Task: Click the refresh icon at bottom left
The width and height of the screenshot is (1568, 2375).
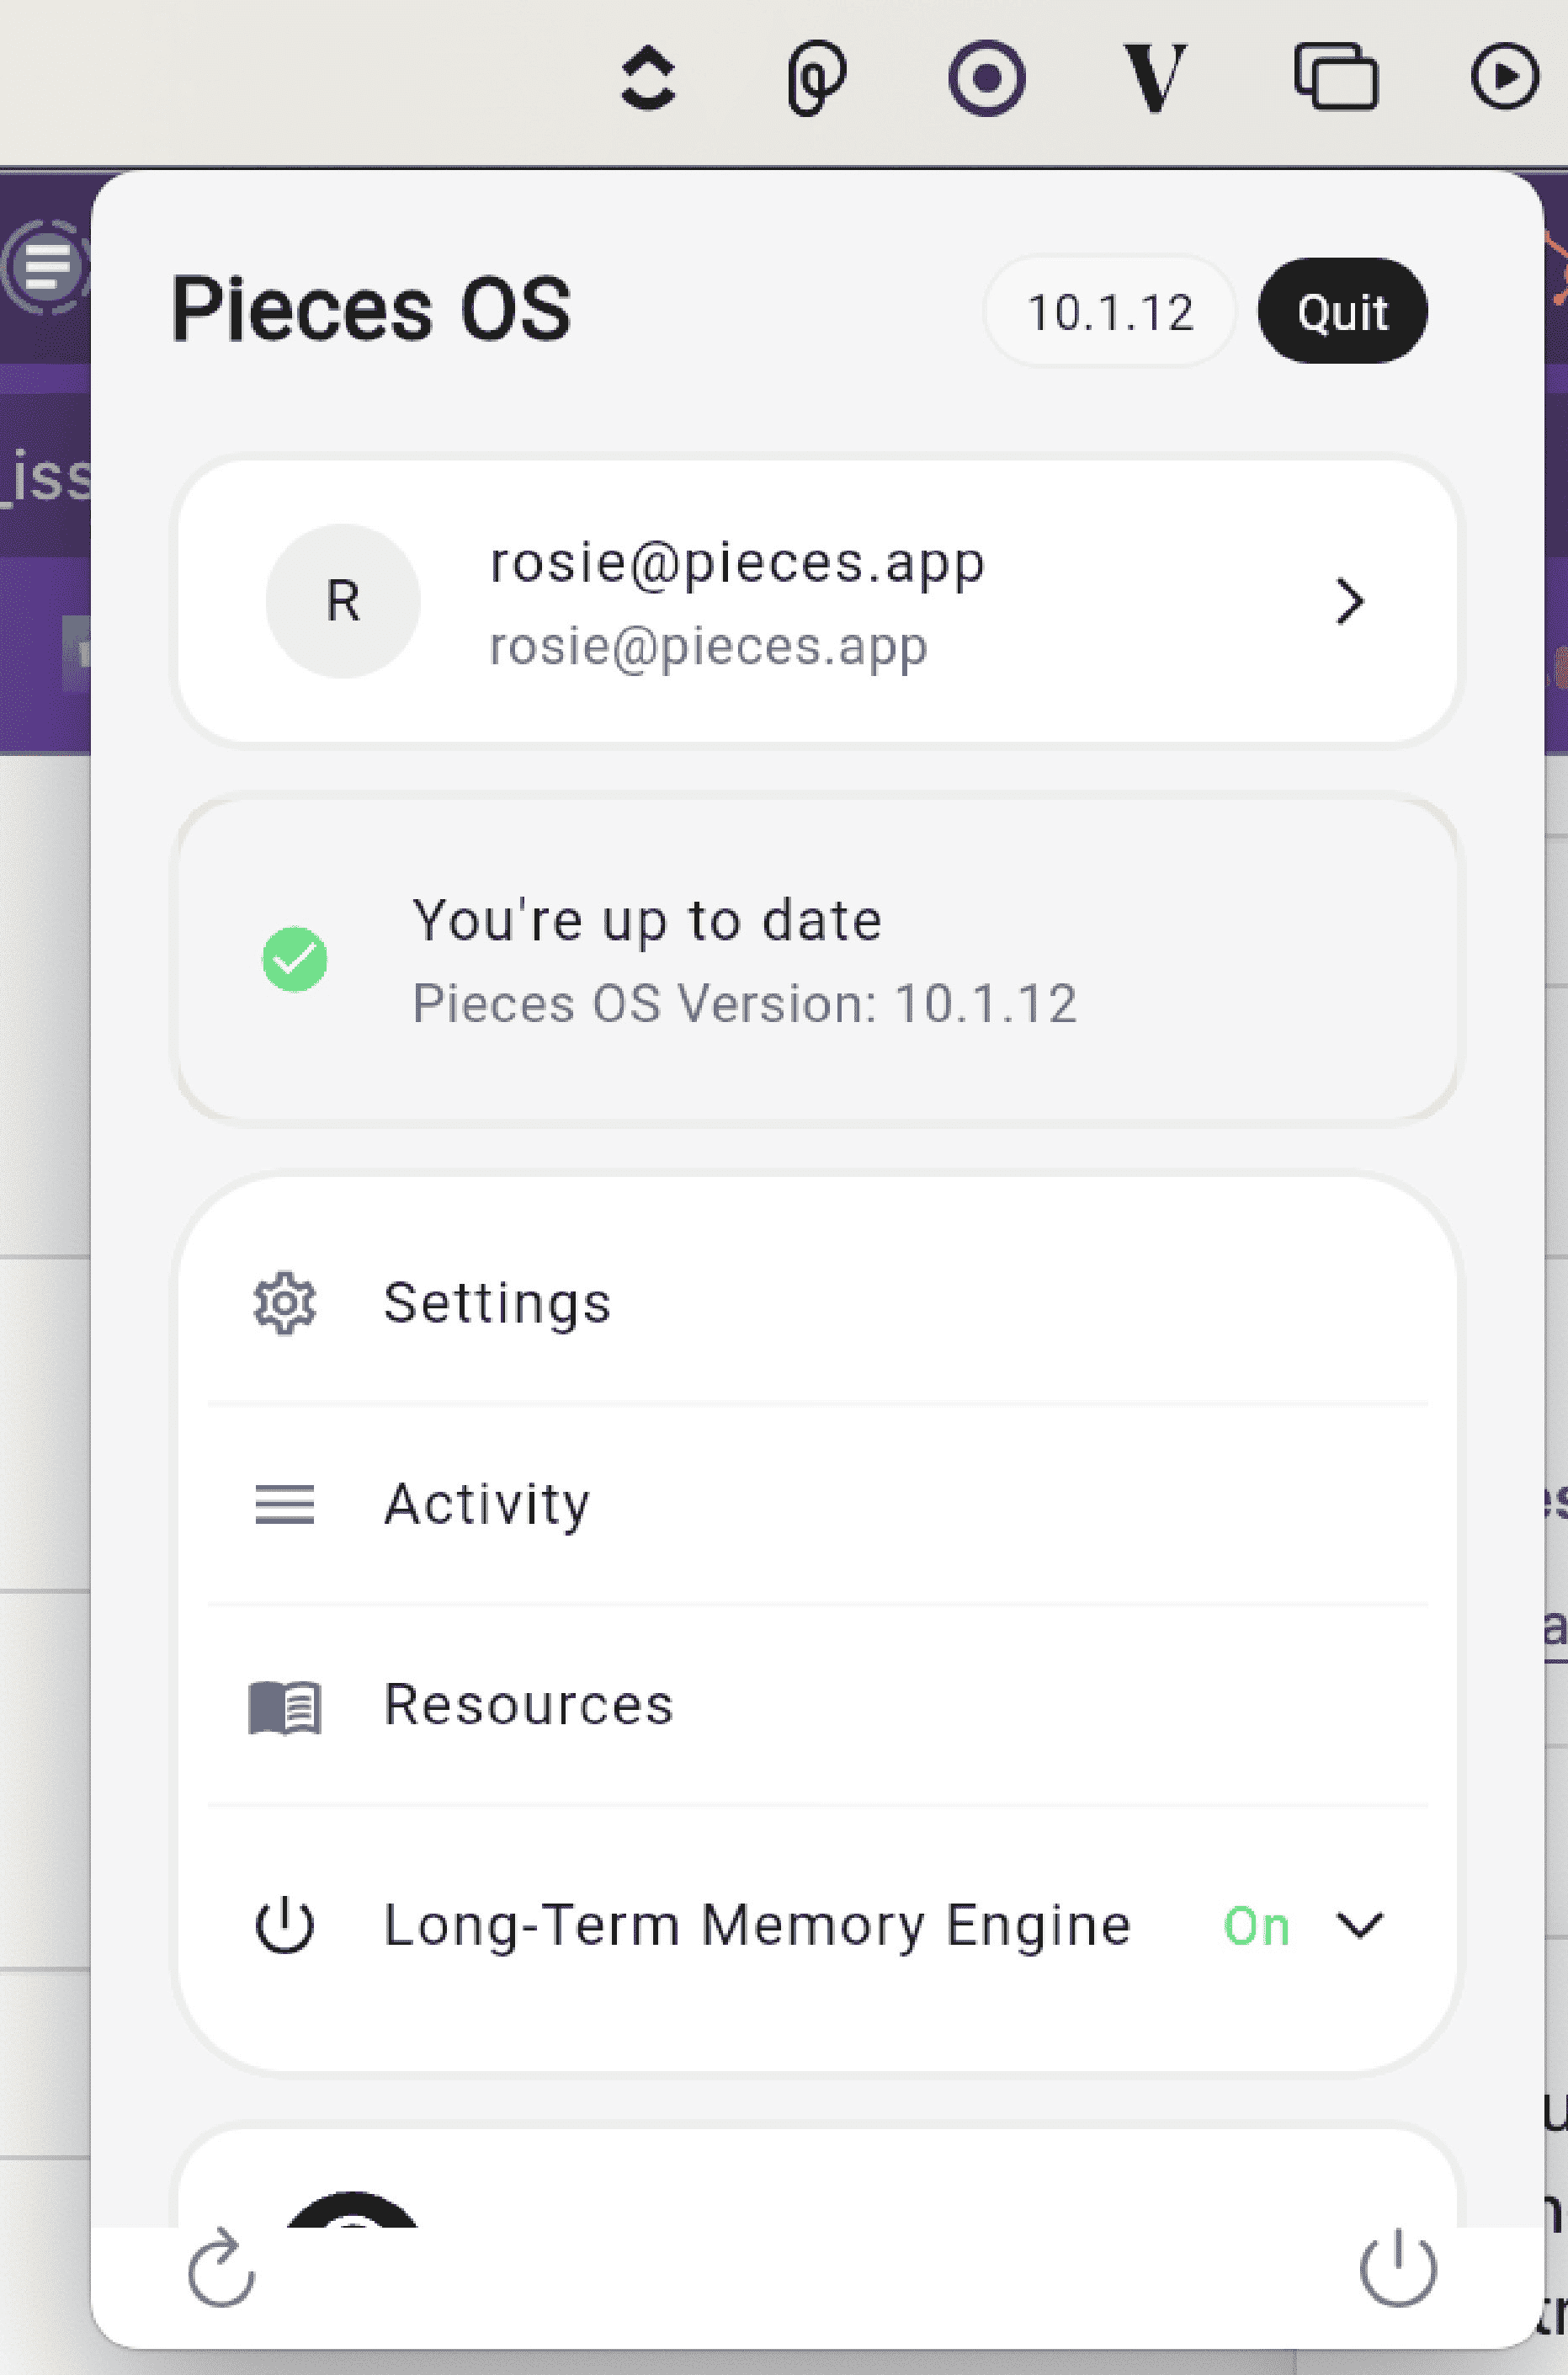Action: coord(221,2268)
